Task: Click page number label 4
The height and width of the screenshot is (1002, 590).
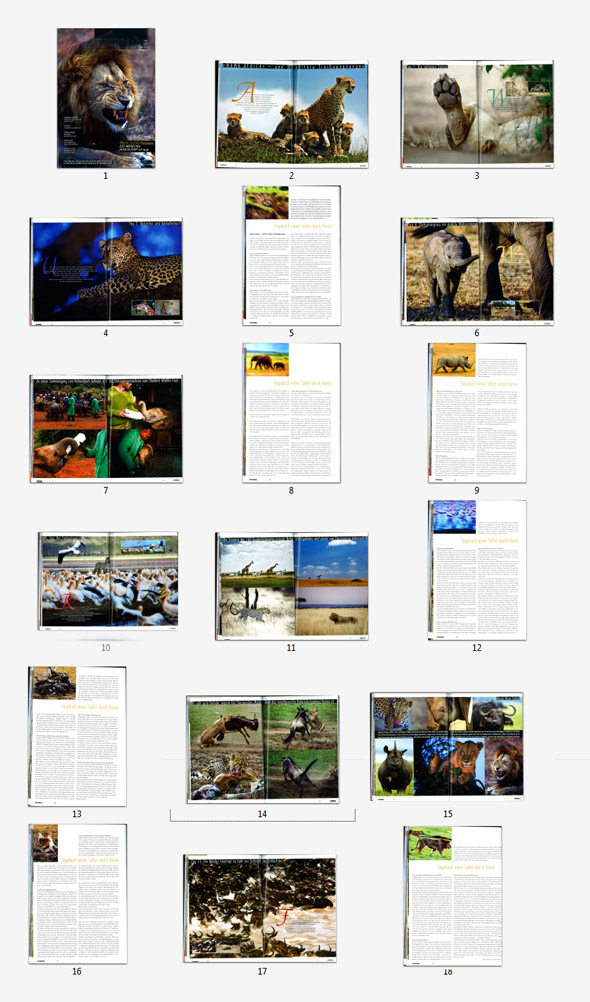Action: [106, 333]
